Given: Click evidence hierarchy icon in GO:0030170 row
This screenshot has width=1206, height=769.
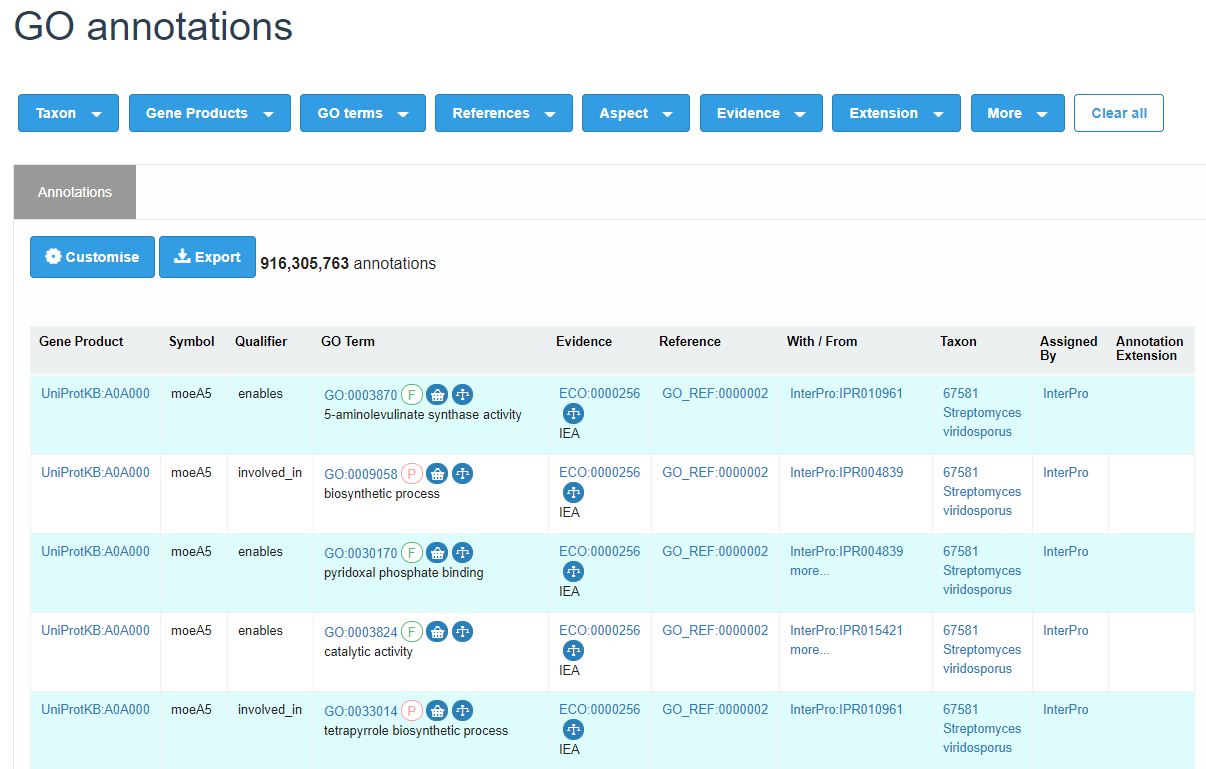Looking at the screenshot, I should click(x=573, y=572).
